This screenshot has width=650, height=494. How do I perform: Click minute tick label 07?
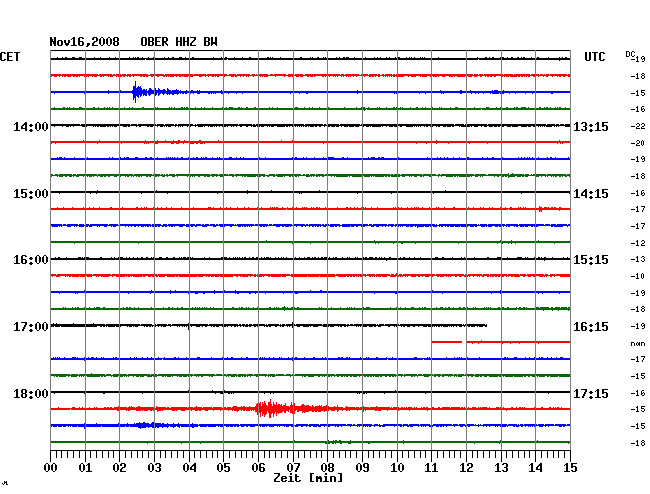click(293, 468)
